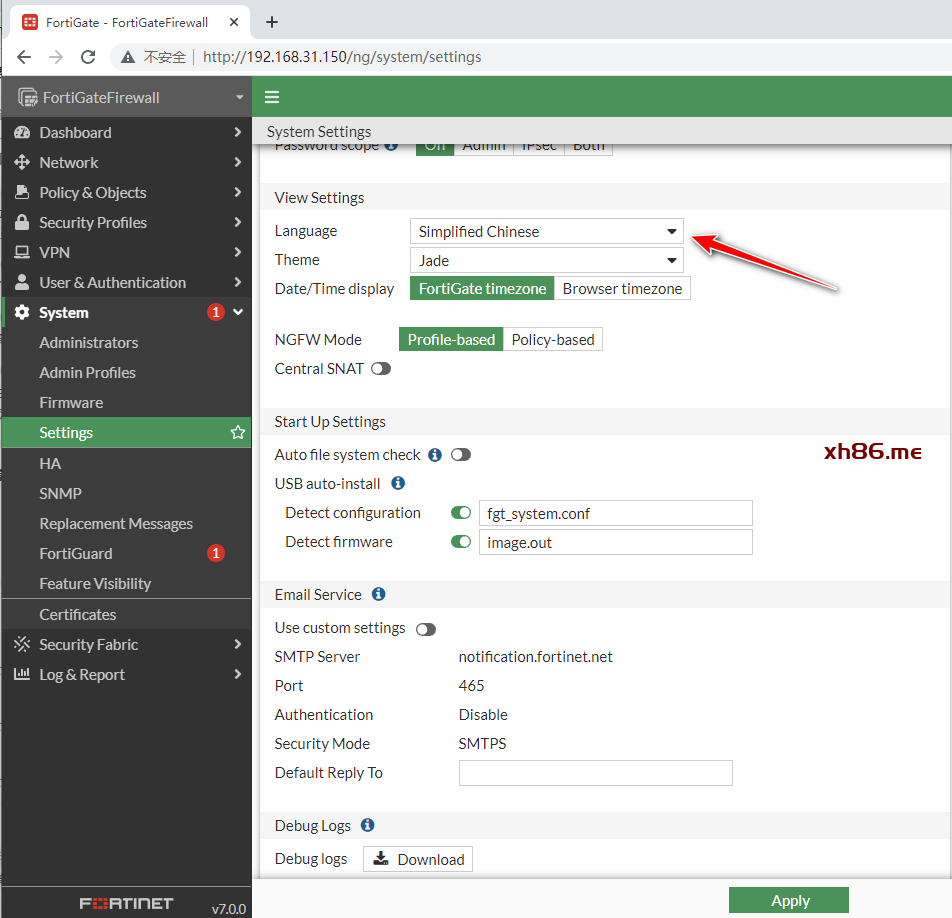Click the hamburger menu icon in green header
The width and height of the screenshot is (952, 918).
click(x=271, y=97)
